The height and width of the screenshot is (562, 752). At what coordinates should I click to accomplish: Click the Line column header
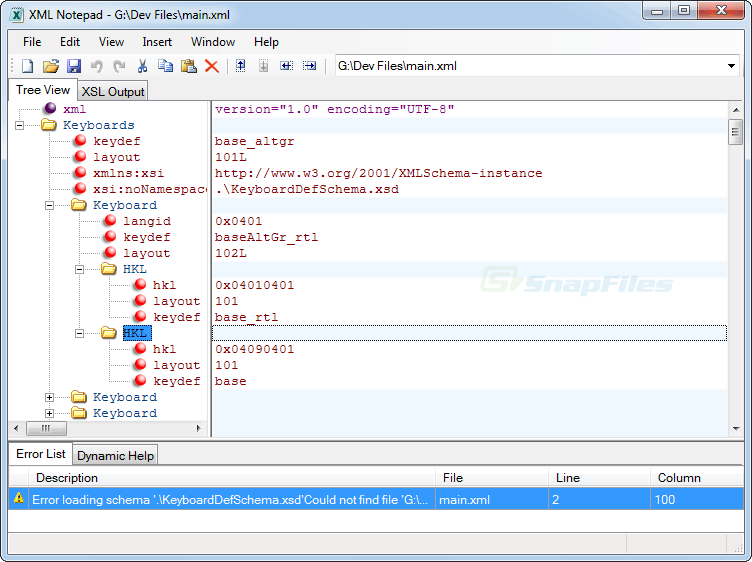coord(599,478)
